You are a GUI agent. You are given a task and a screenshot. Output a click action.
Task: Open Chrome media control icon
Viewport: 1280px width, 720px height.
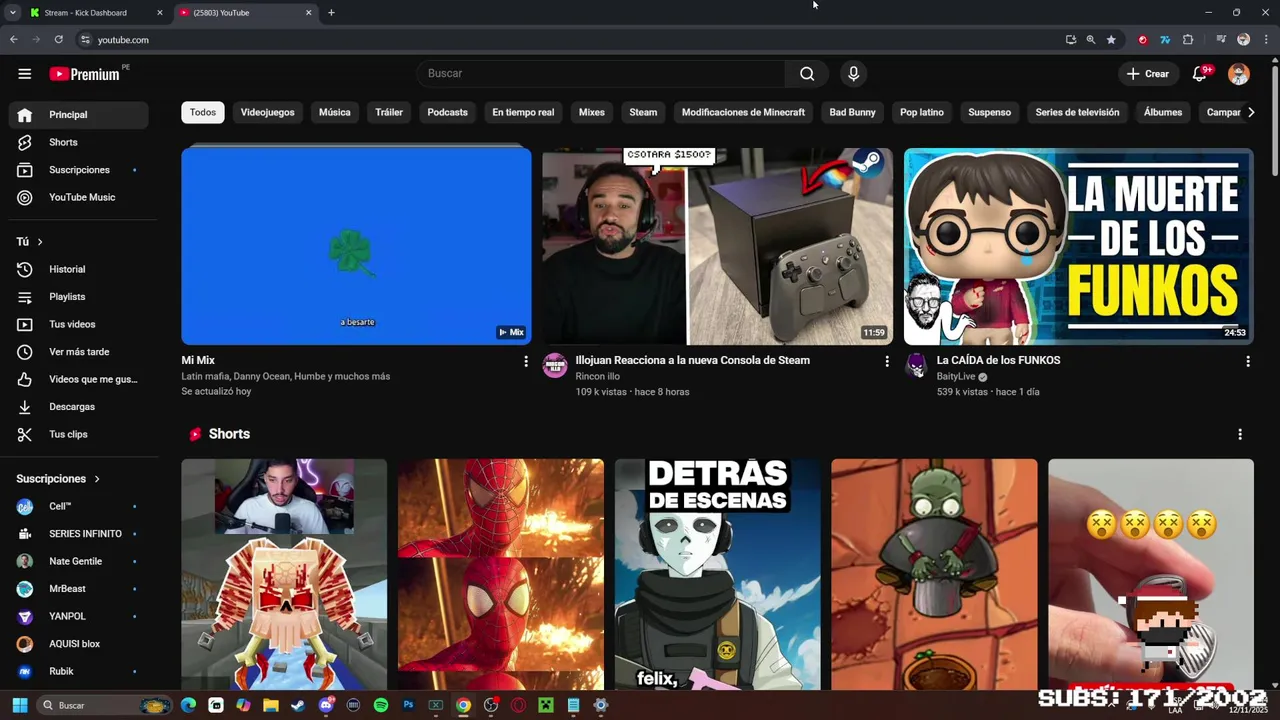(x=1221, y=40)
